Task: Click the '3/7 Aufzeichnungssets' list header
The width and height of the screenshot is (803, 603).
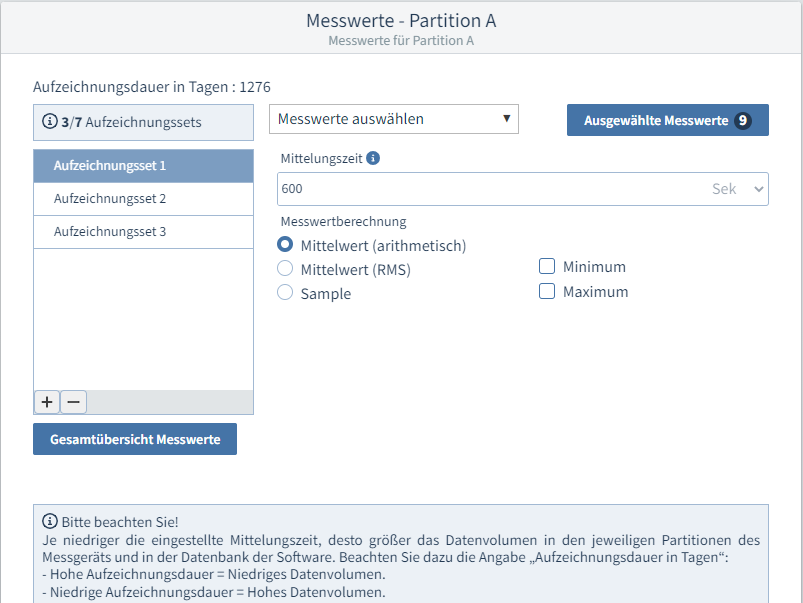Action: pyautogui.click(x=143, y=122)
